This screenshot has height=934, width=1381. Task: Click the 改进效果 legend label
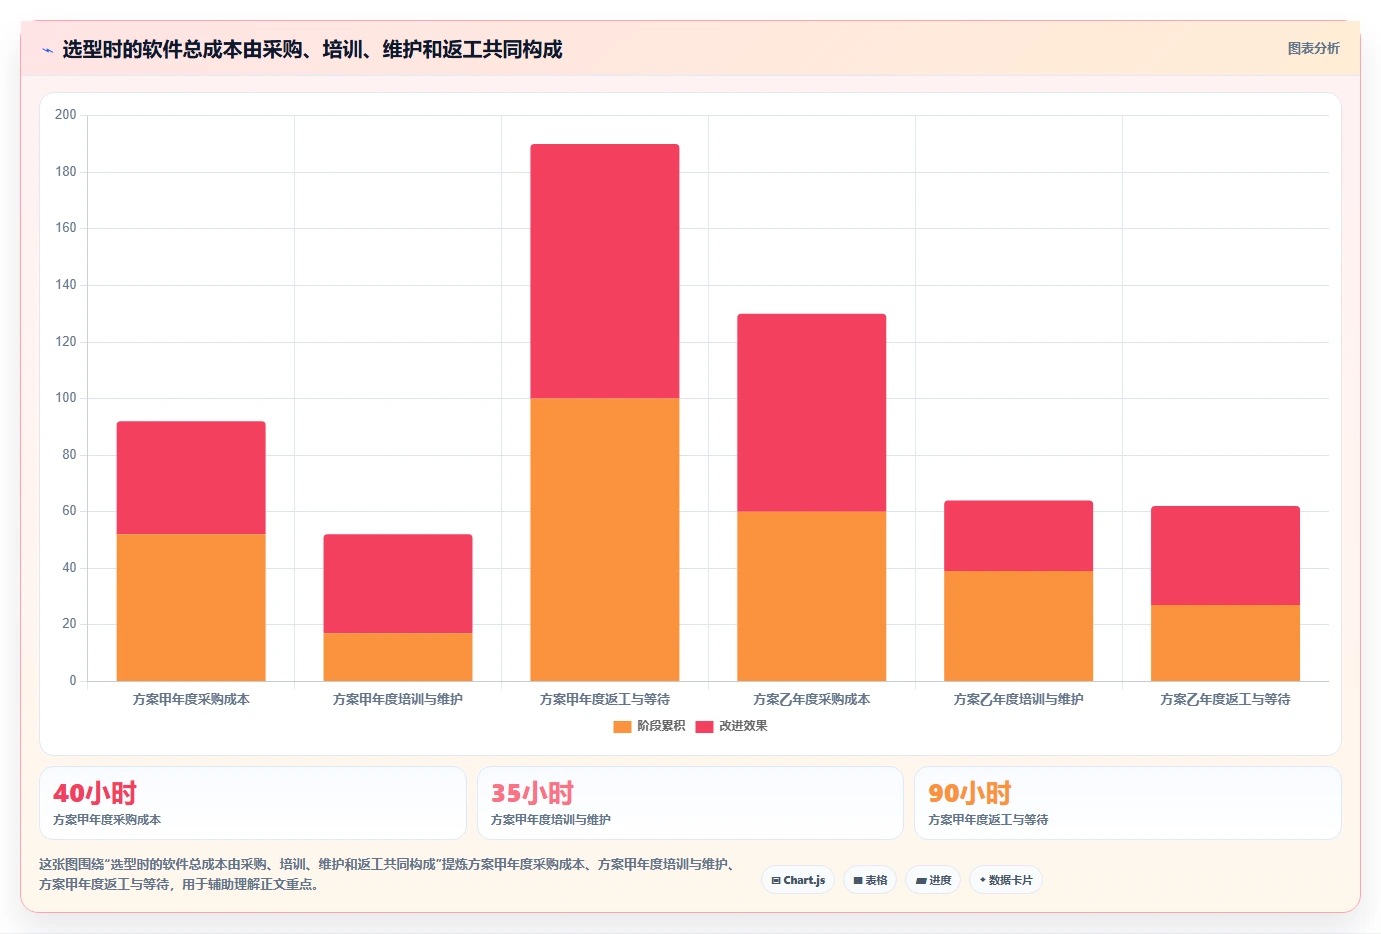coord(743,726)
